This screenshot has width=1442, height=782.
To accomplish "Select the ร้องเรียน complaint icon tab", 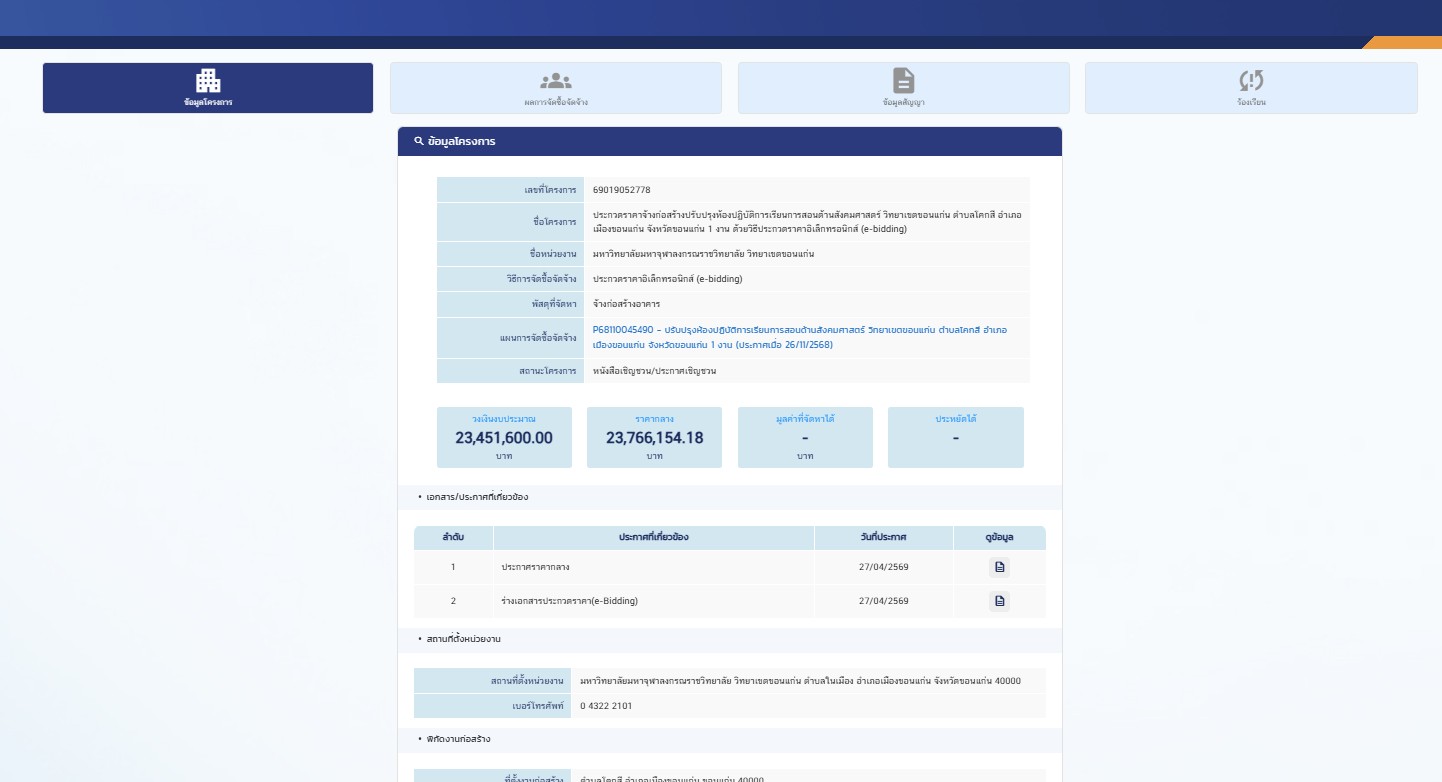I will click(x=1251, y=81).
